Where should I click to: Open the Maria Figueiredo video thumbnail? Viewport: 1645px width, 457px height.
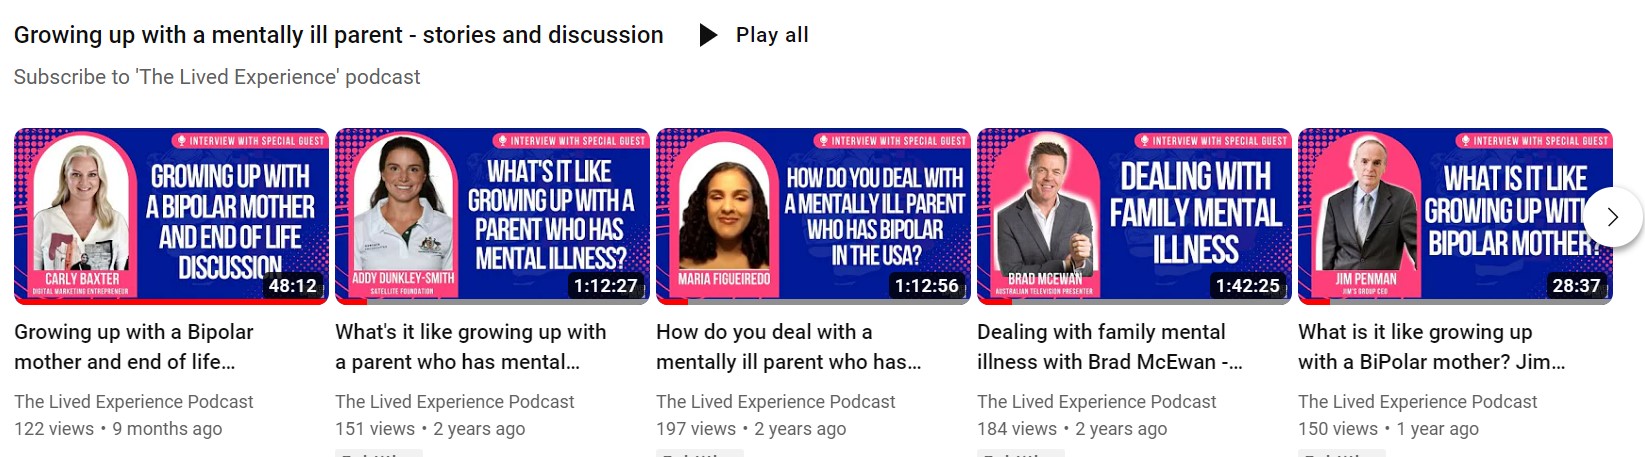tap(813, 216)
